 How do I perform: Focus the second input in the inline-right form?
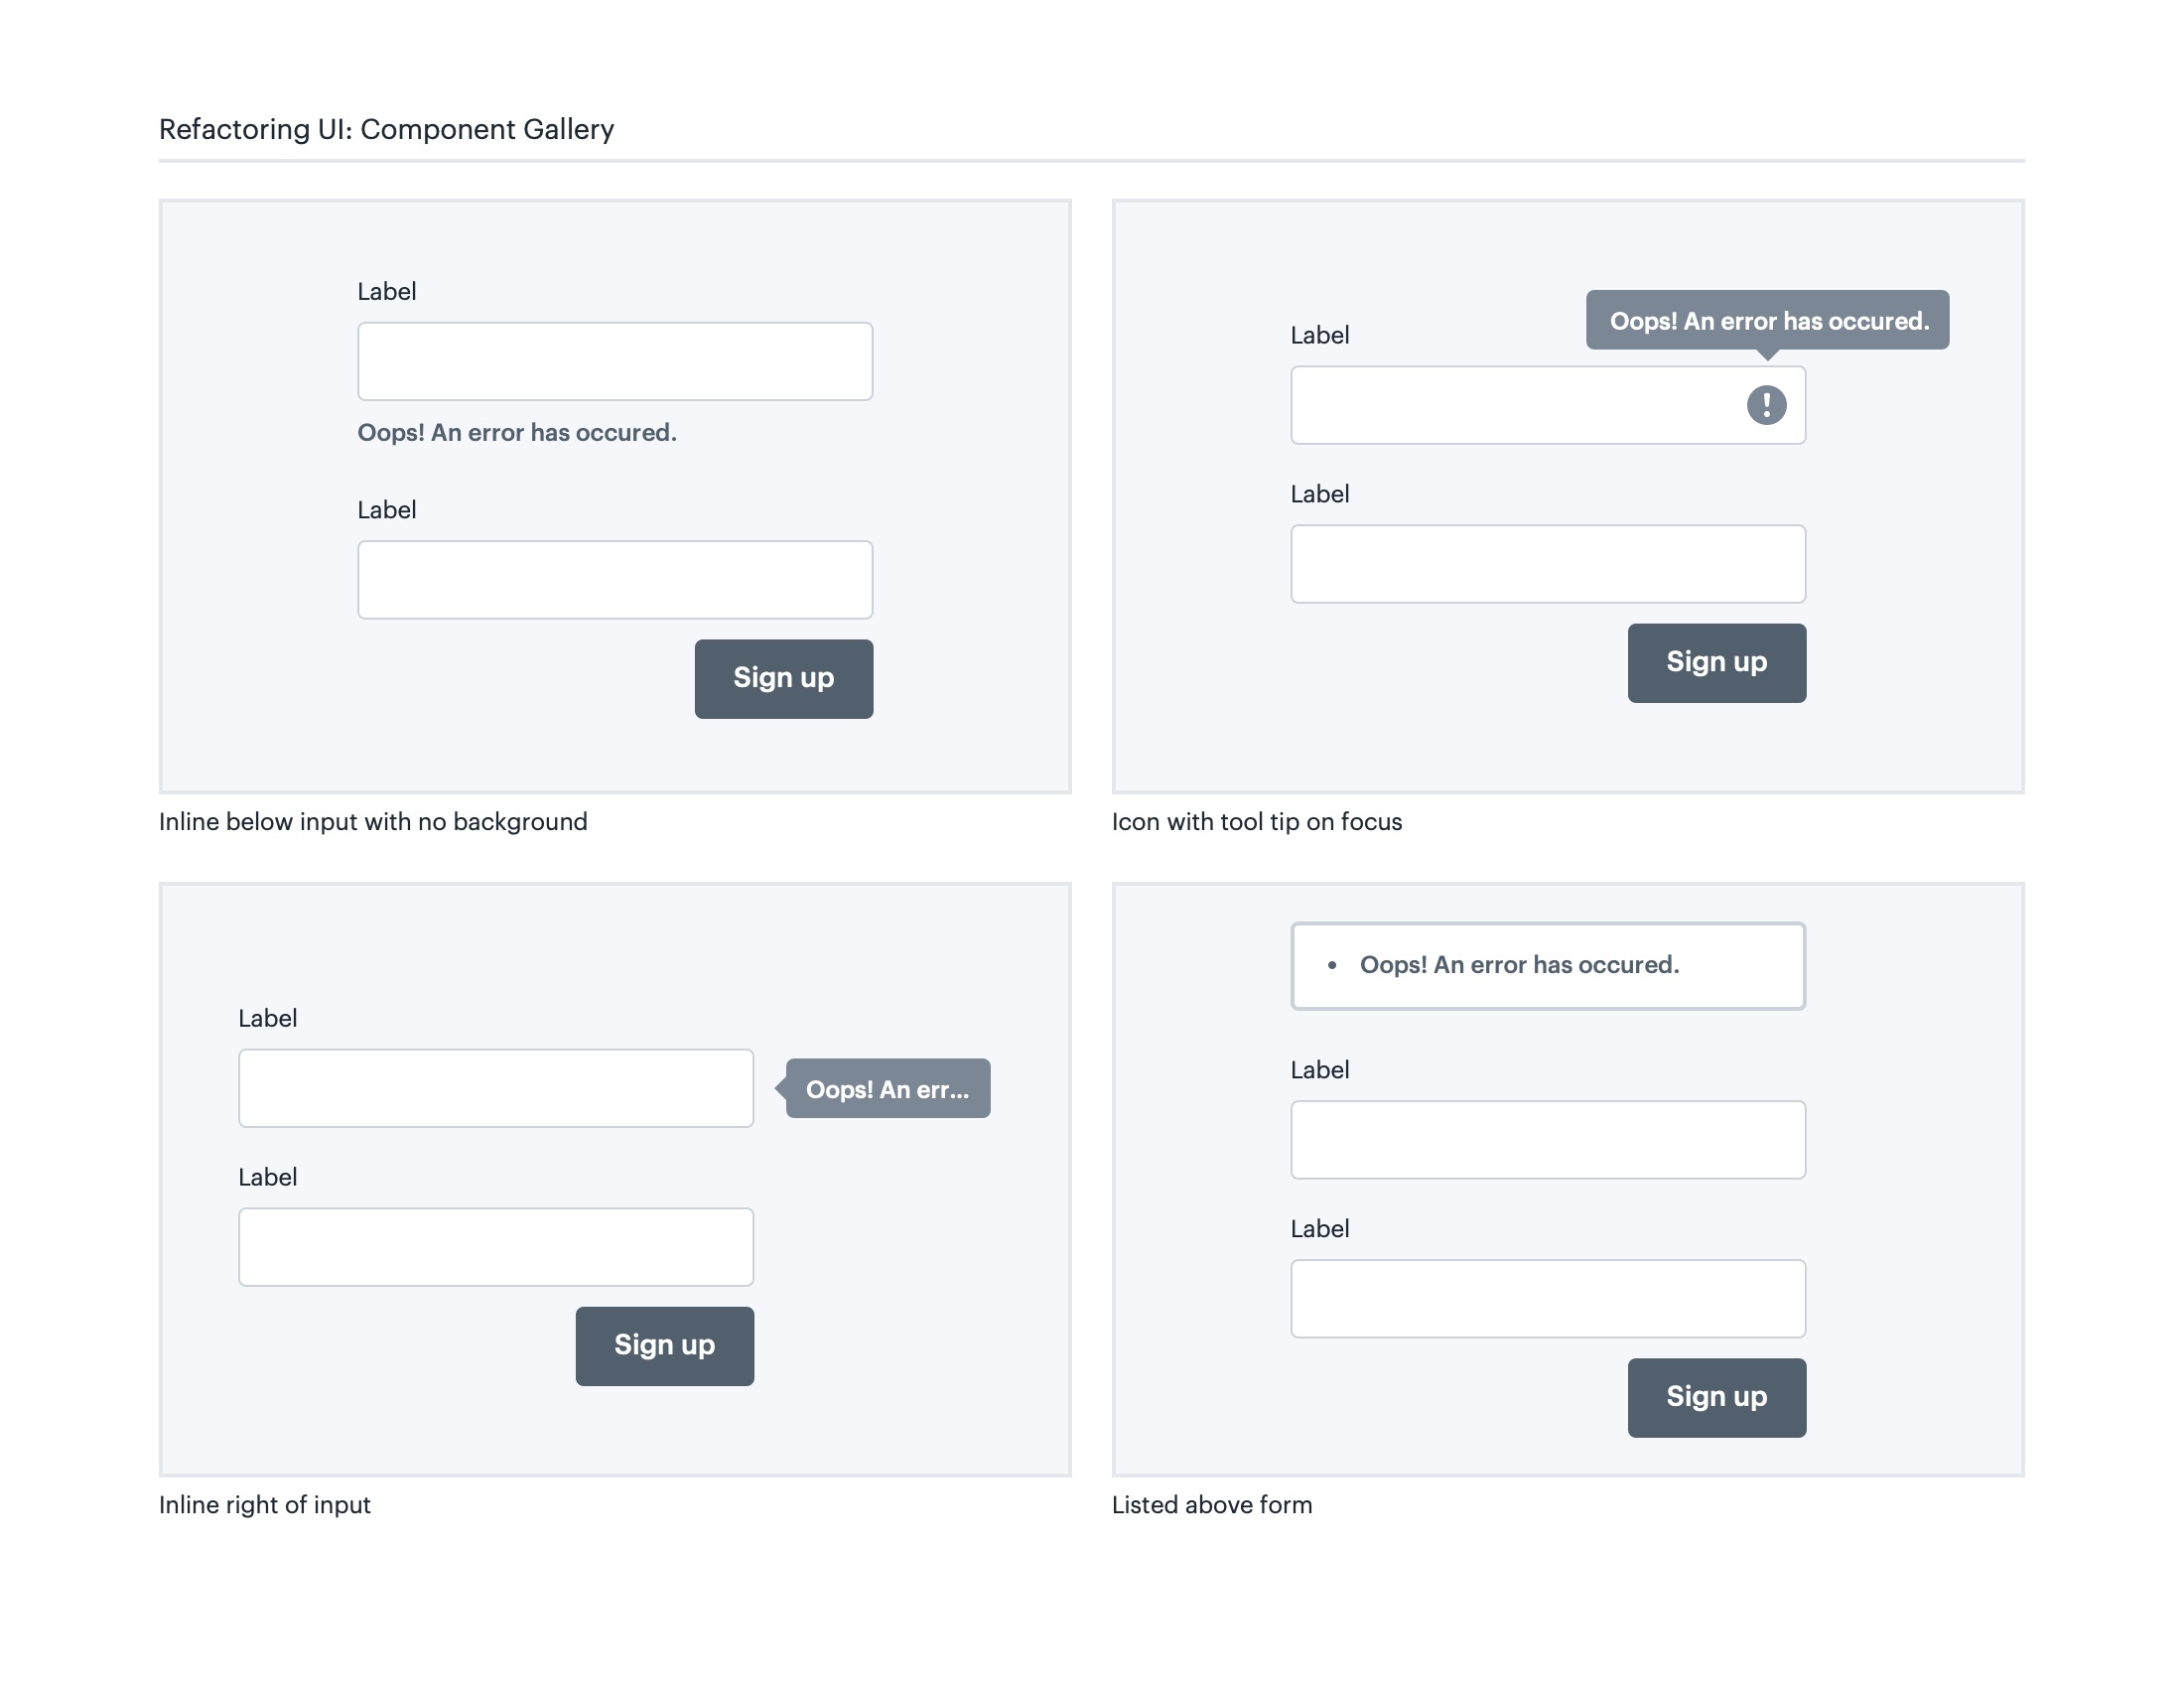[x=495, y=1246]
